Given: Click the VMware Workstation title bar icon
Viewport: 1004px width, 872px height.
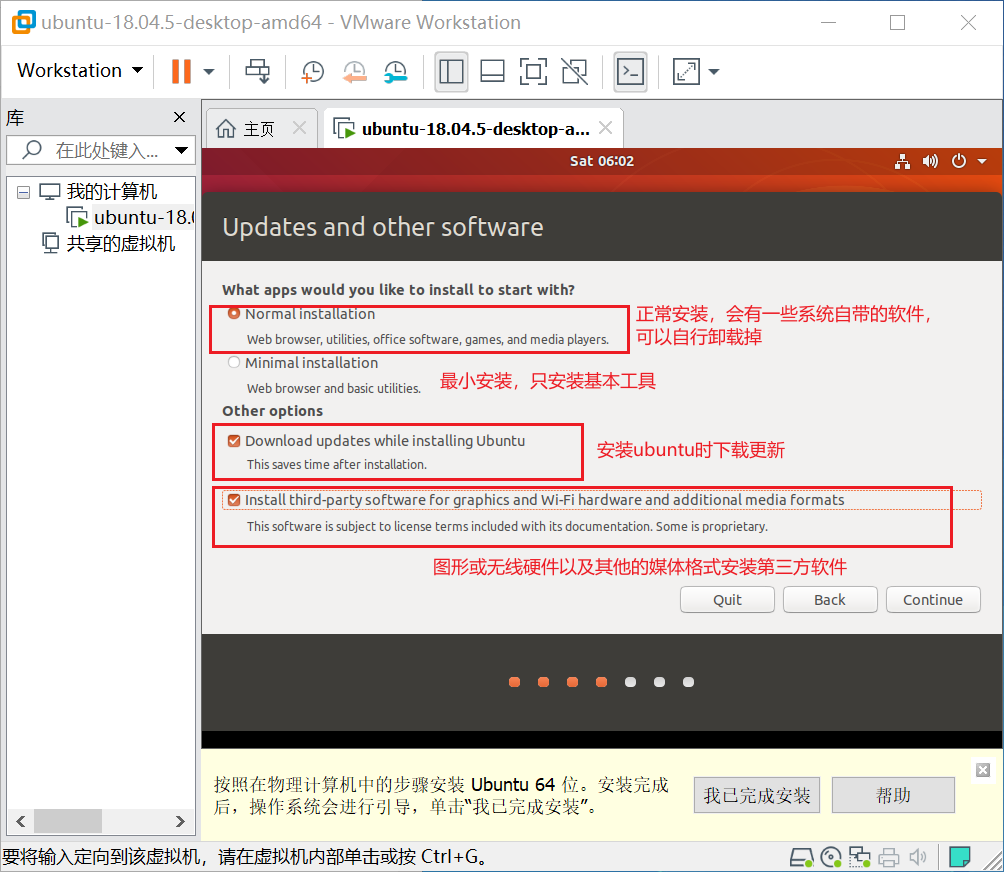Looking at the screenshot, I should pos(24,22).
